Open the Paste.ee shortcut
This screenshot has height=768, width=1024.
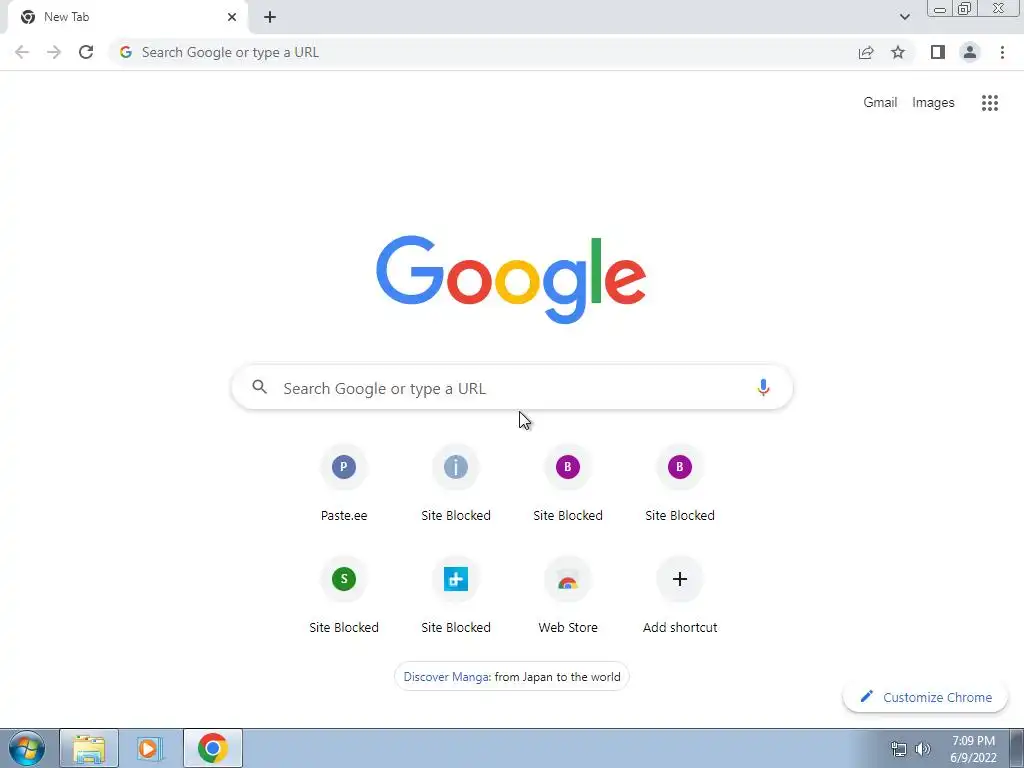pos(344,484)
